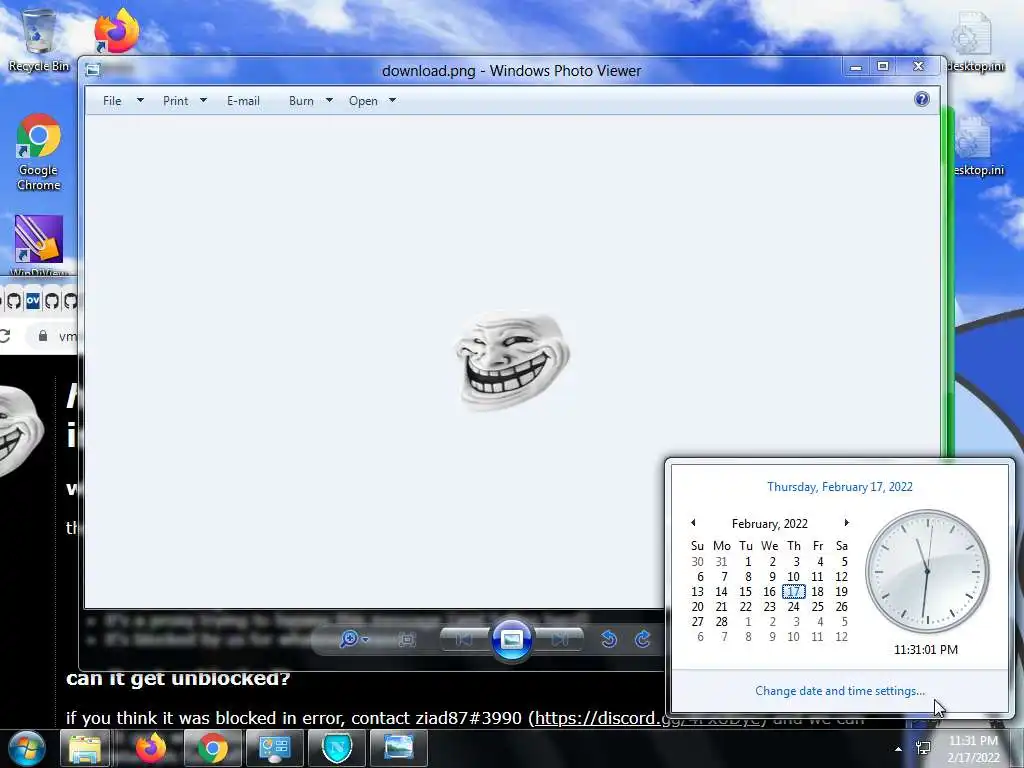The width and height of the screenshot is (1024, 768).
Task: Click the '11:31:01 PM' digital time
Action: 925,650
